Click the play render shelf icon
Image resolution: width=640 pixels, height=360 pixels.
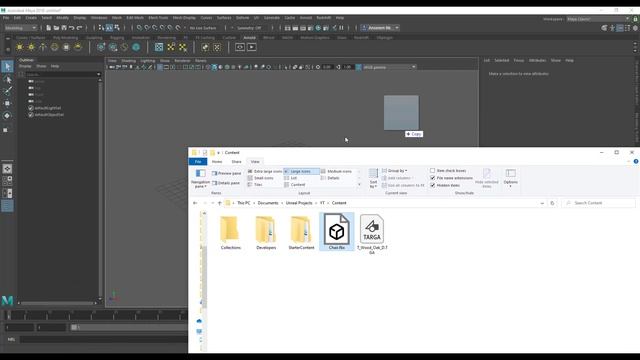252,47
